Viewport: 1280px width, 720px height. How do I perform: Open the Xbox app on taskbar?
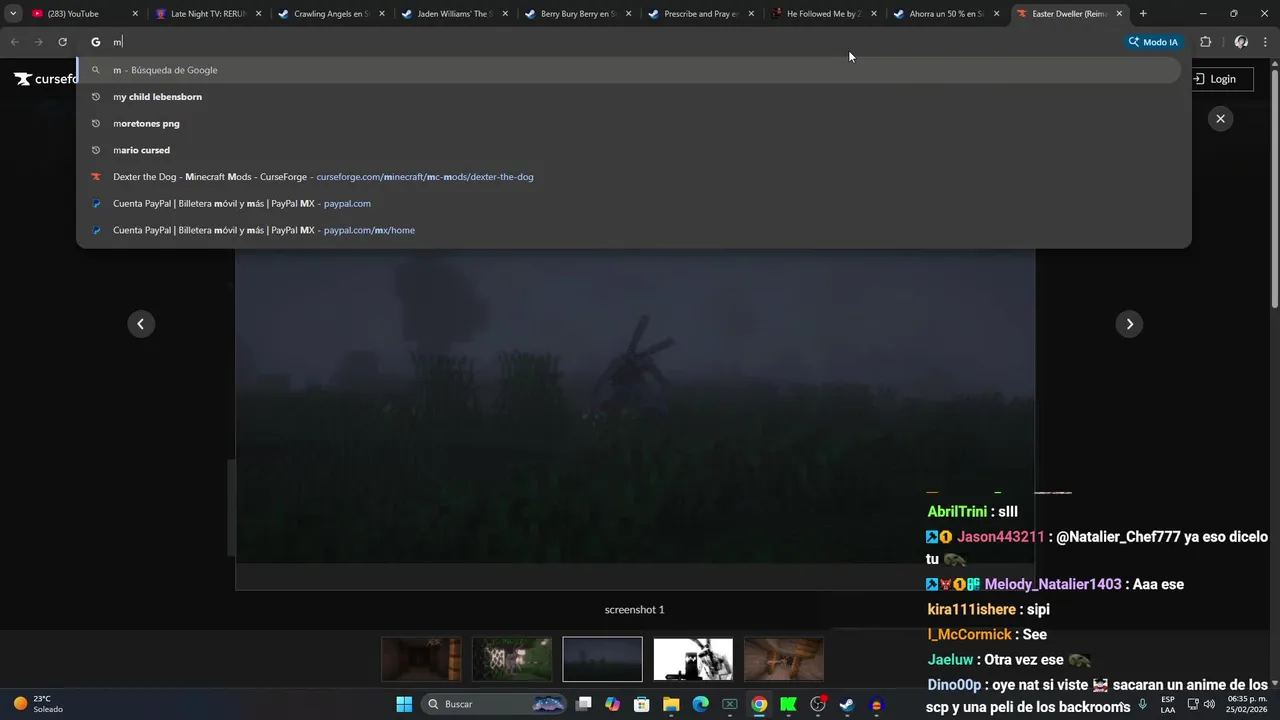click(730, 704)
